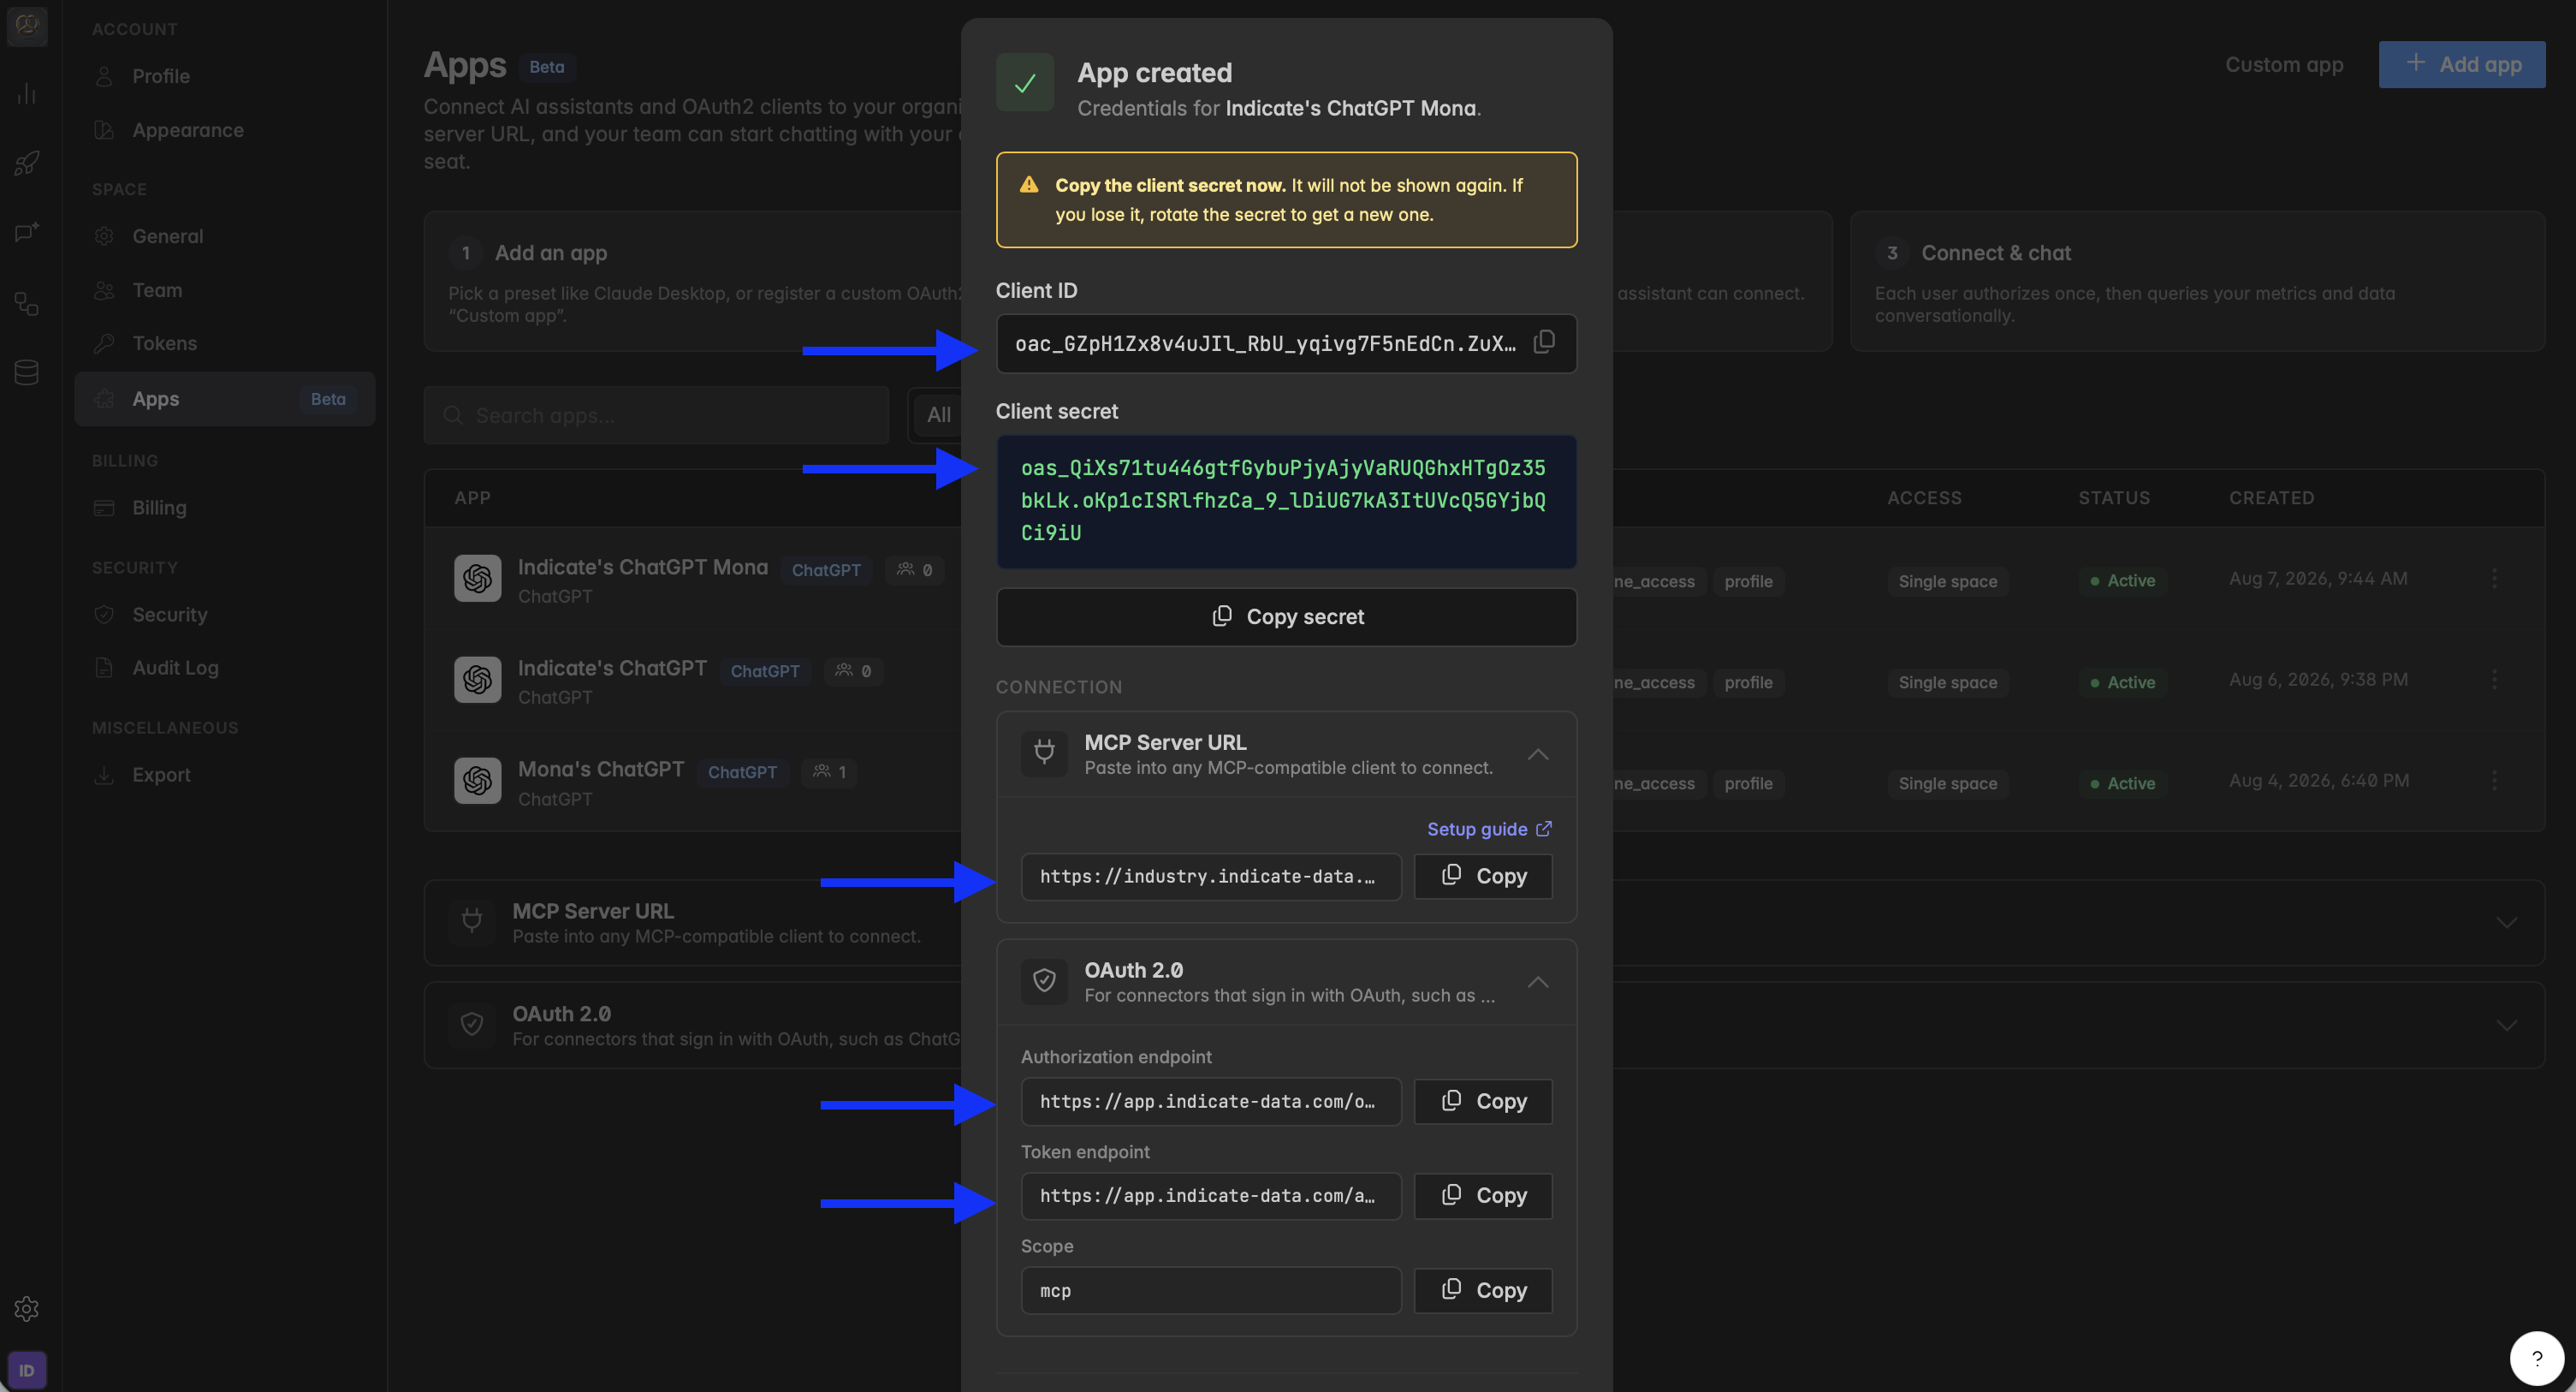Open the rocket icon in left rail
Screen dimensions: 2576x1392
coord(27,163)
